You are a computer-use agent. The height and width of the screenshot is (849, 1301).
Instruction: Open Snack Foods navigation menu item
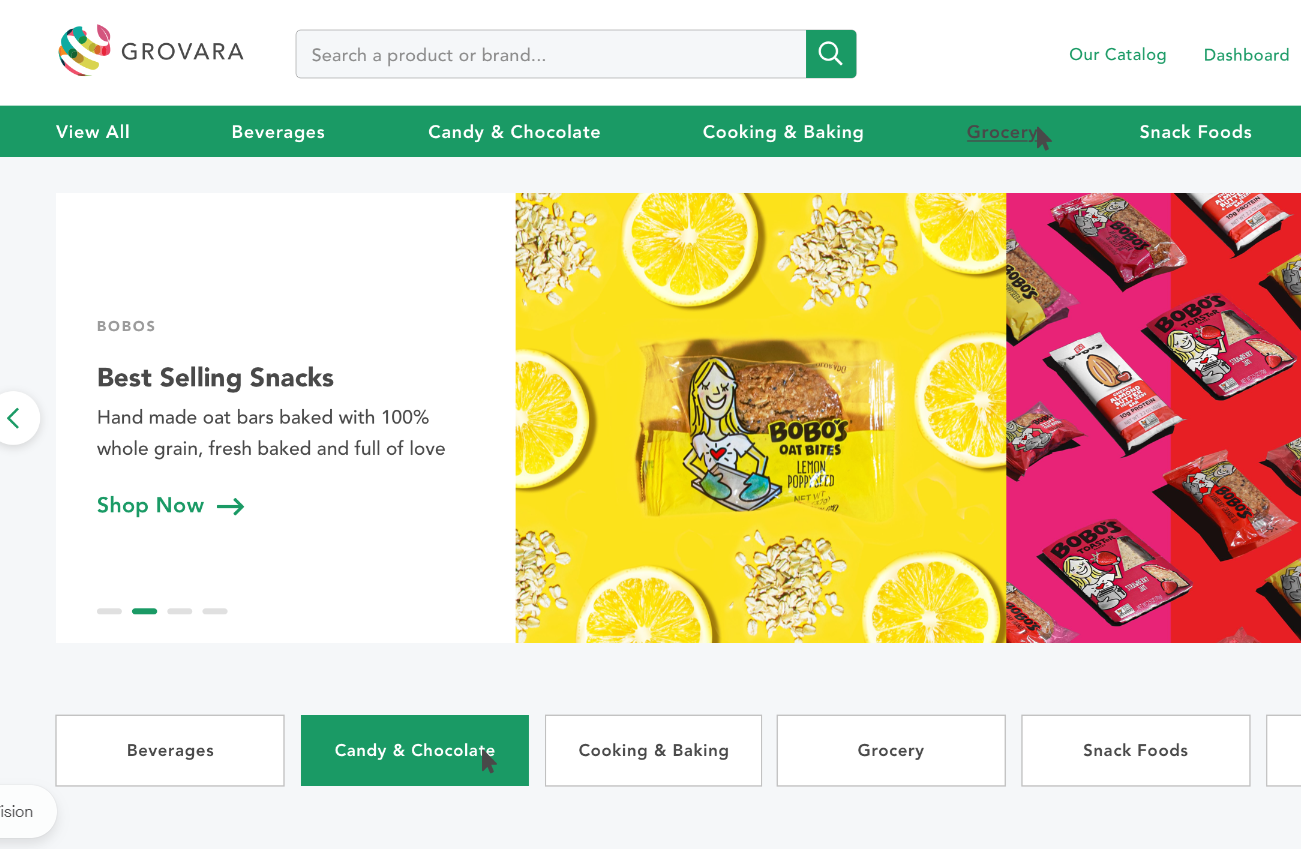pyautogui.click(x=1195, y=132)
